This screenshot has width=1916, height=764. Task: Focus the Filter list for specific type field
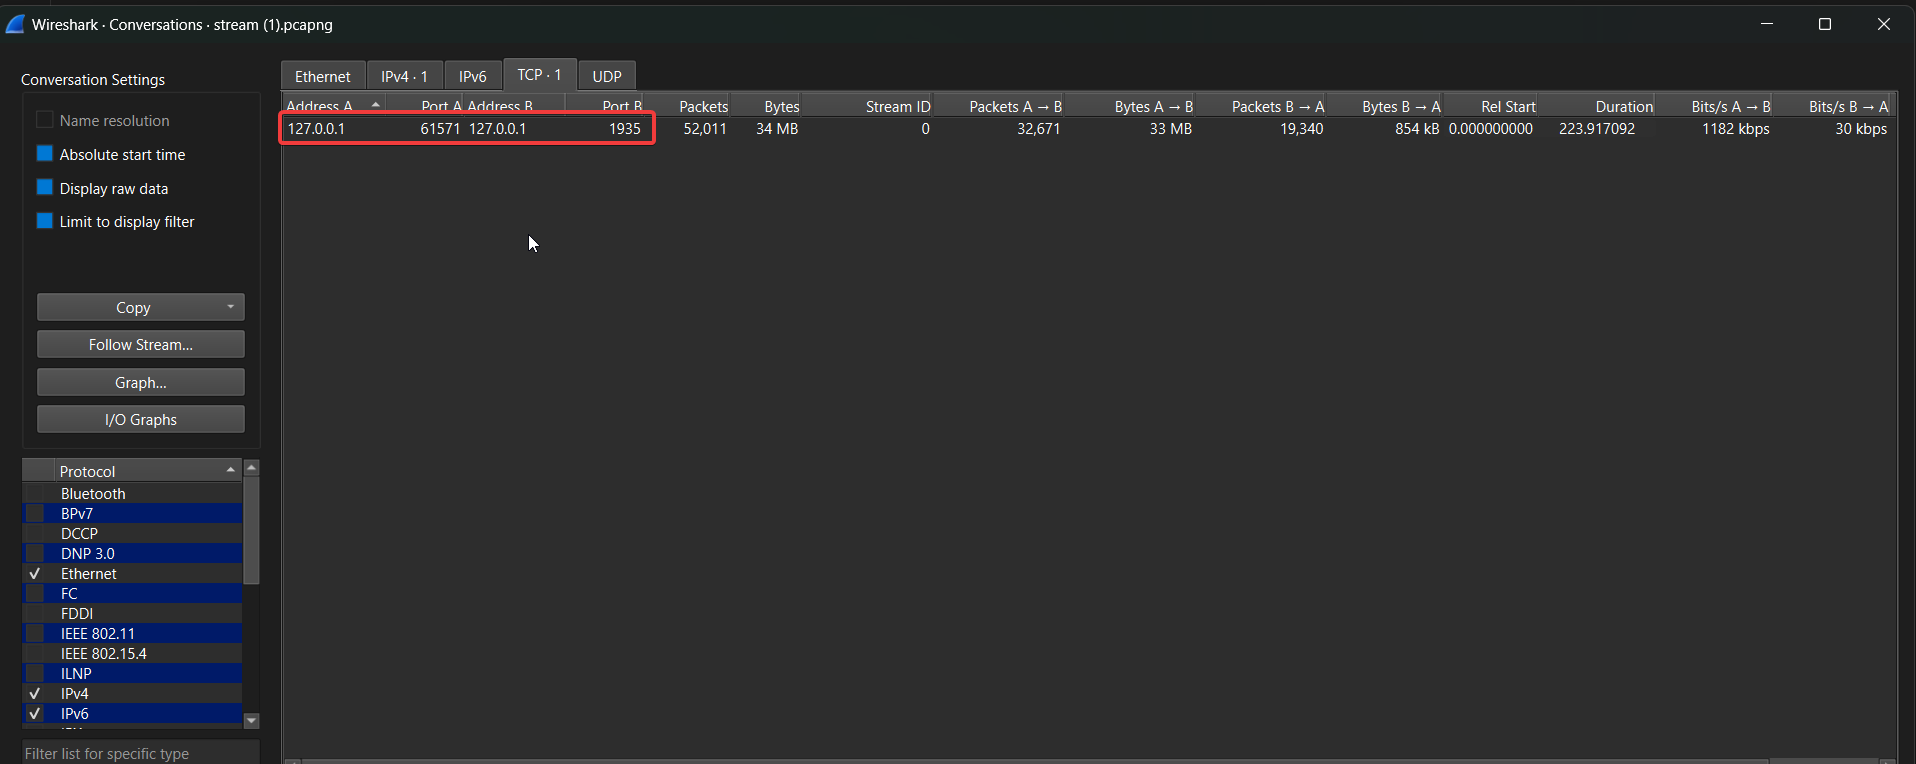click(x=141, y=753)
